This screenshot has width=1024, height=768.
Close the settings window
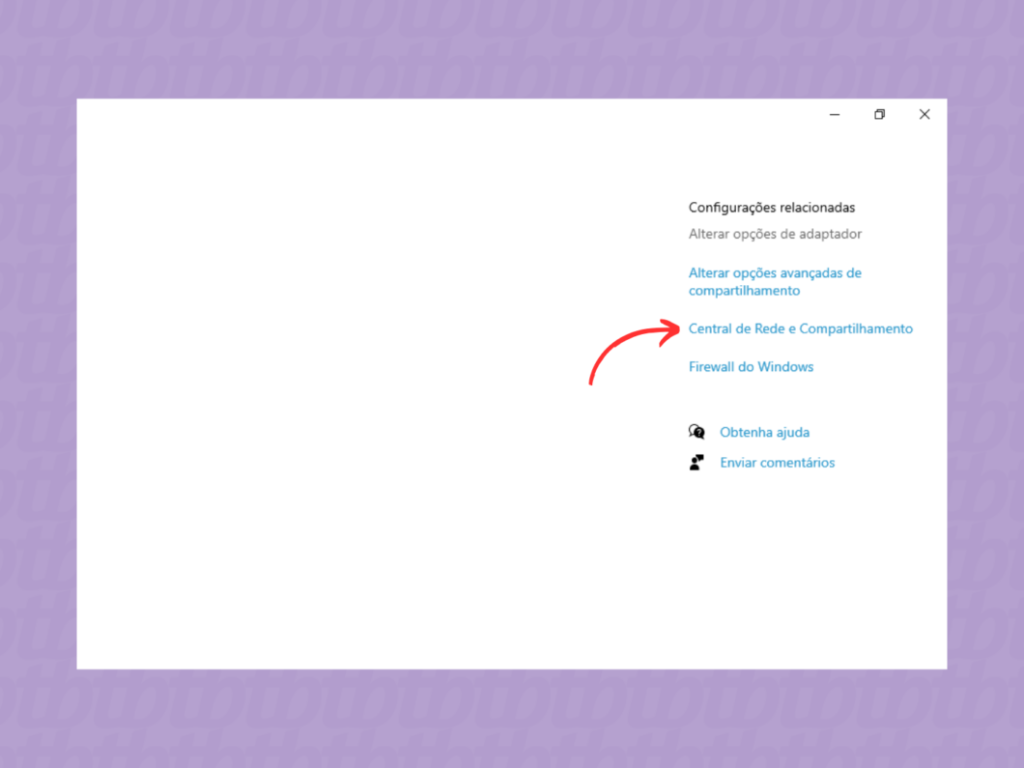click(924, 114)
